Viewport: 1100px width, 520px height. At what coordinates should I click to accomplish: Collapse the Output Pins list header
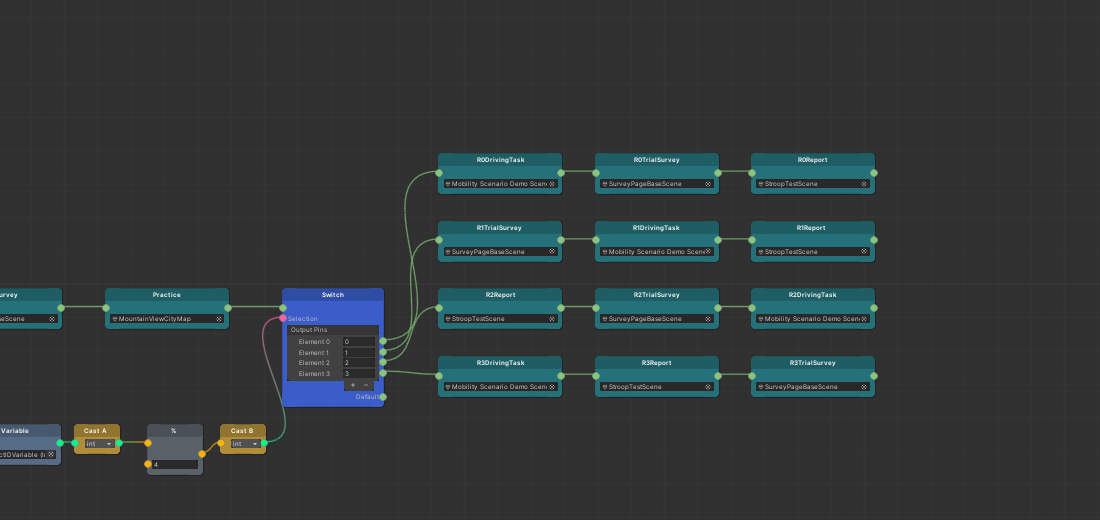333,330
